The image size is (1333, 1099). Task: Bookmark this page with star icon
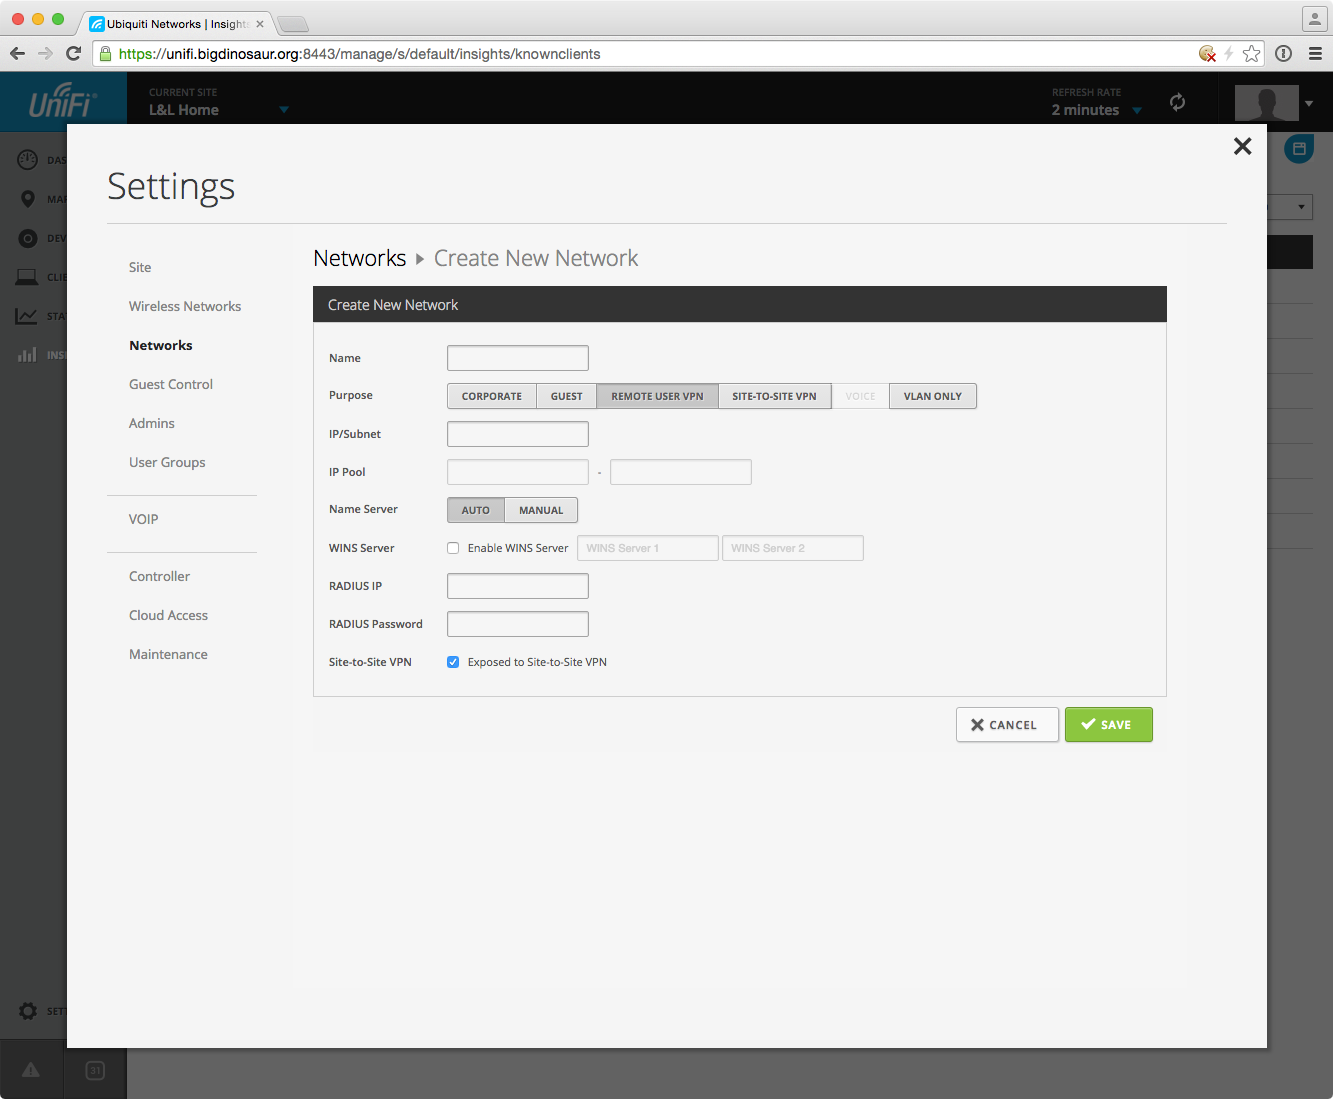(x=1251, y=54)
